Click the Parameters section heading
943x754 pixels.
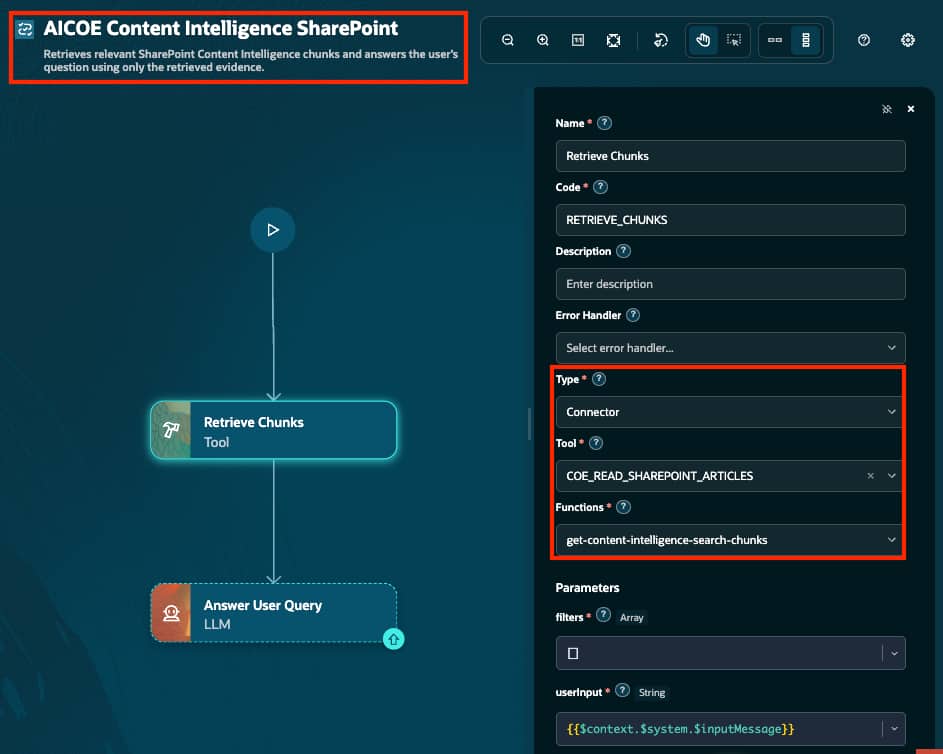click(587, 587)
